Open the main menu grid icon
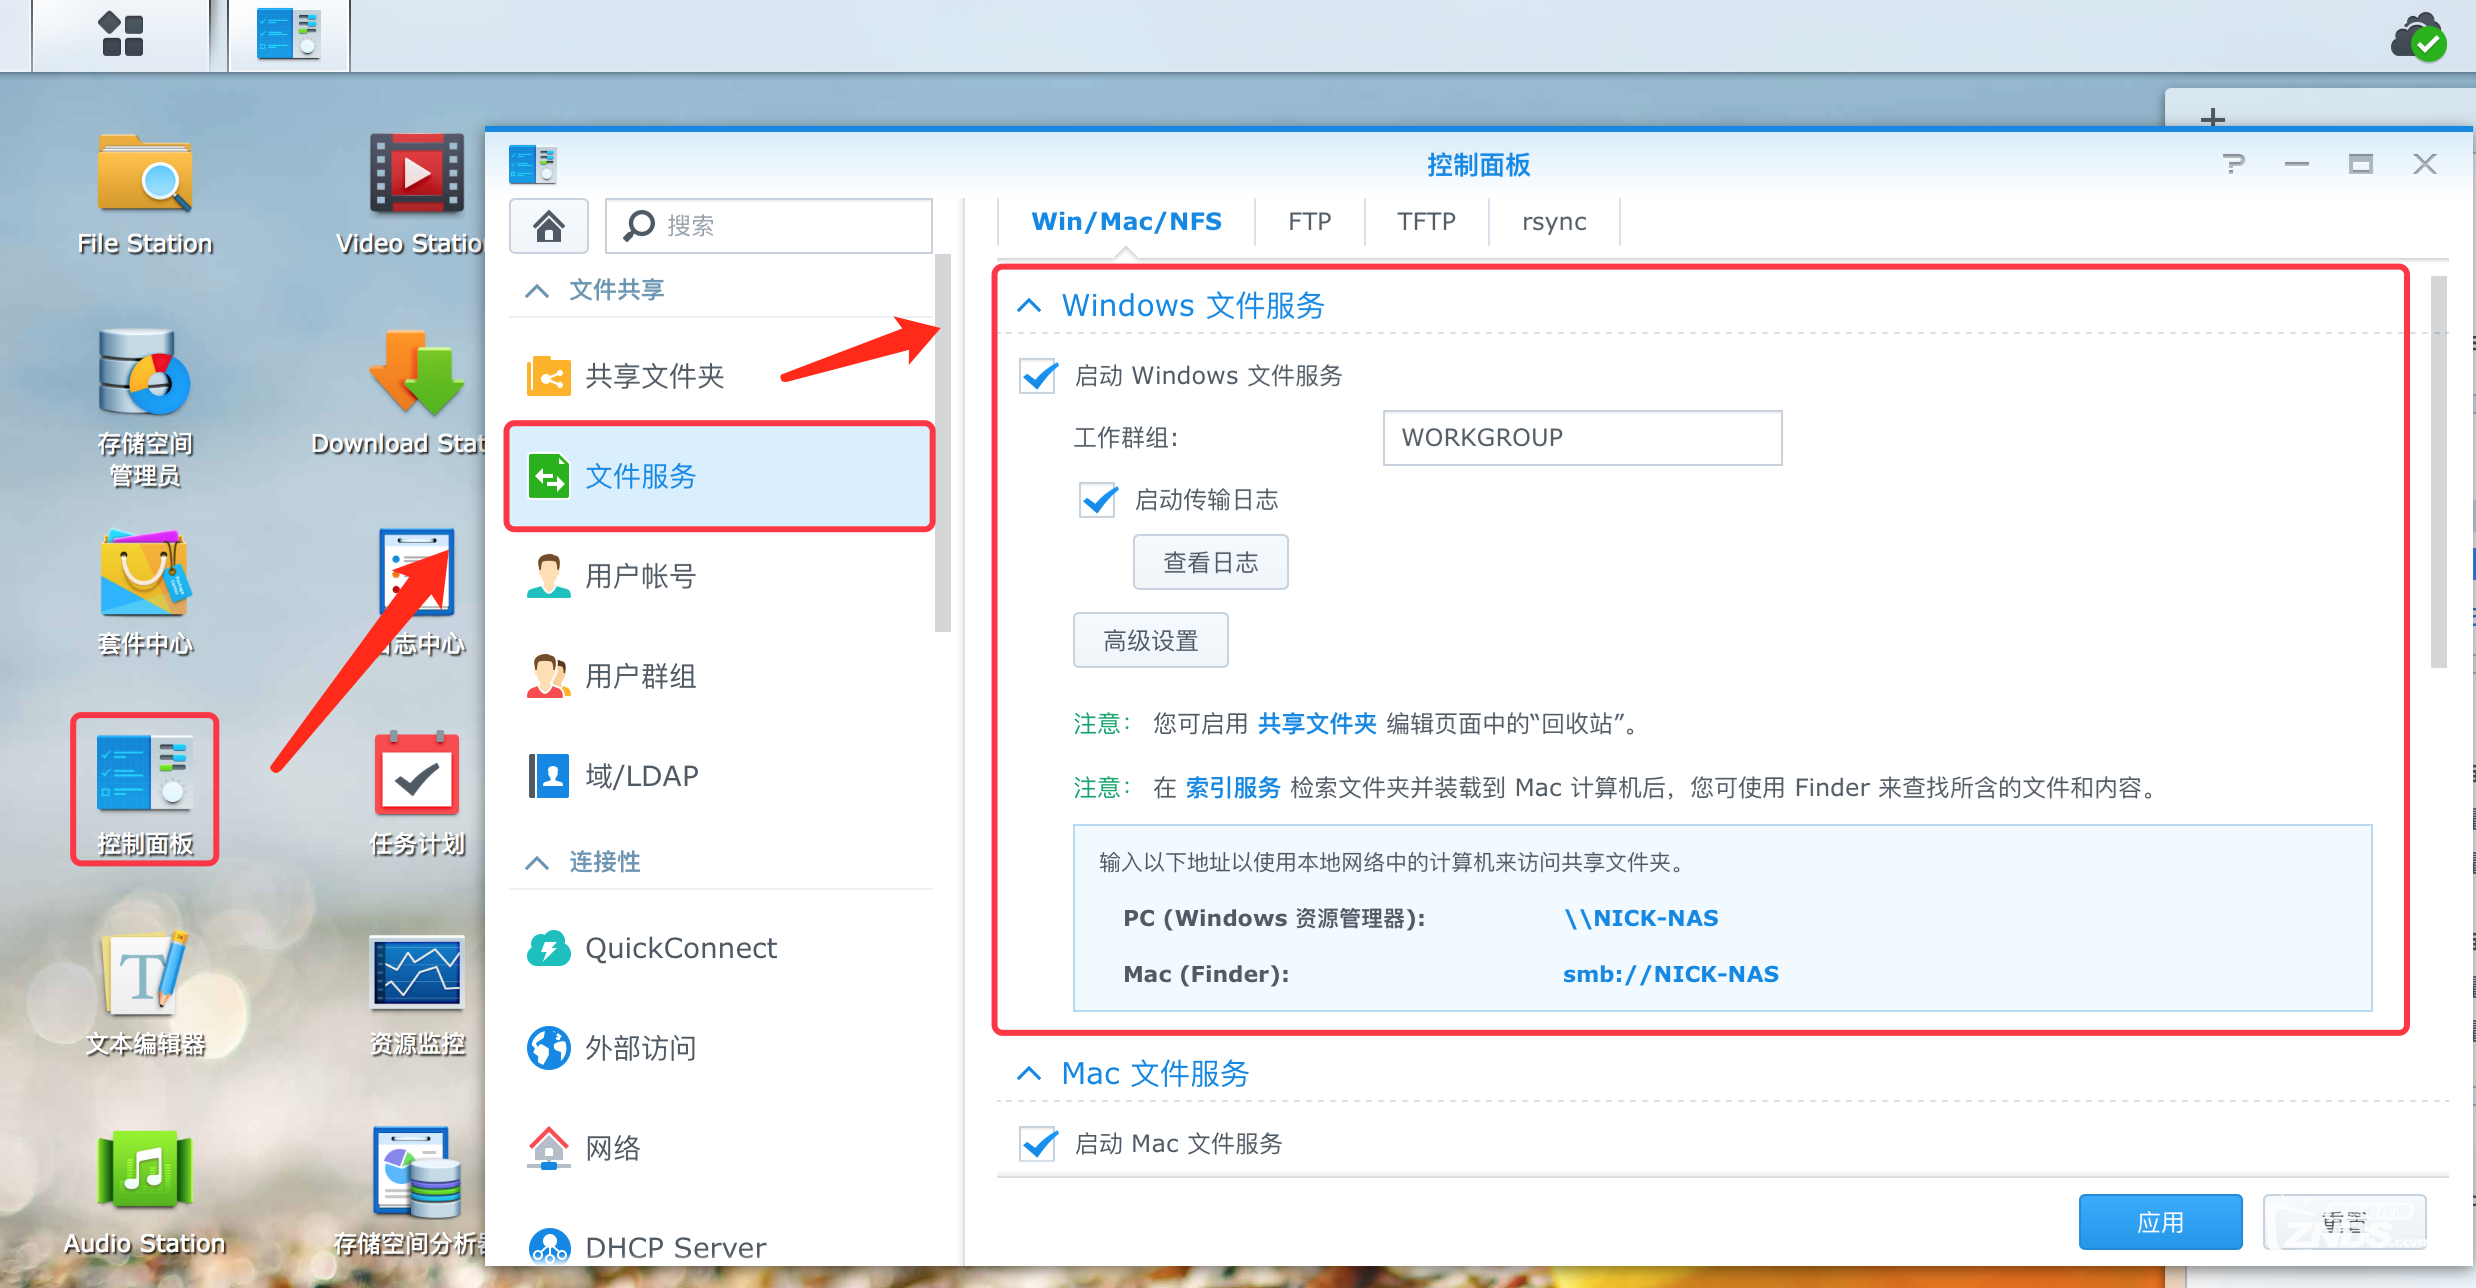The height and width of the screenshot is (1288, 2476). click(x=122, y=34)
